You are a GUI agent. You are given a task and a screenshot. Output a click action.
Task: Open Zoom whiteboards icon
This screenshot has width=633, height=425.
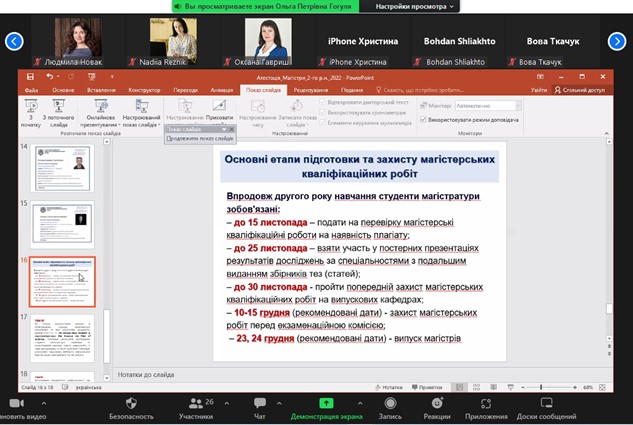(x=547, y=403)
